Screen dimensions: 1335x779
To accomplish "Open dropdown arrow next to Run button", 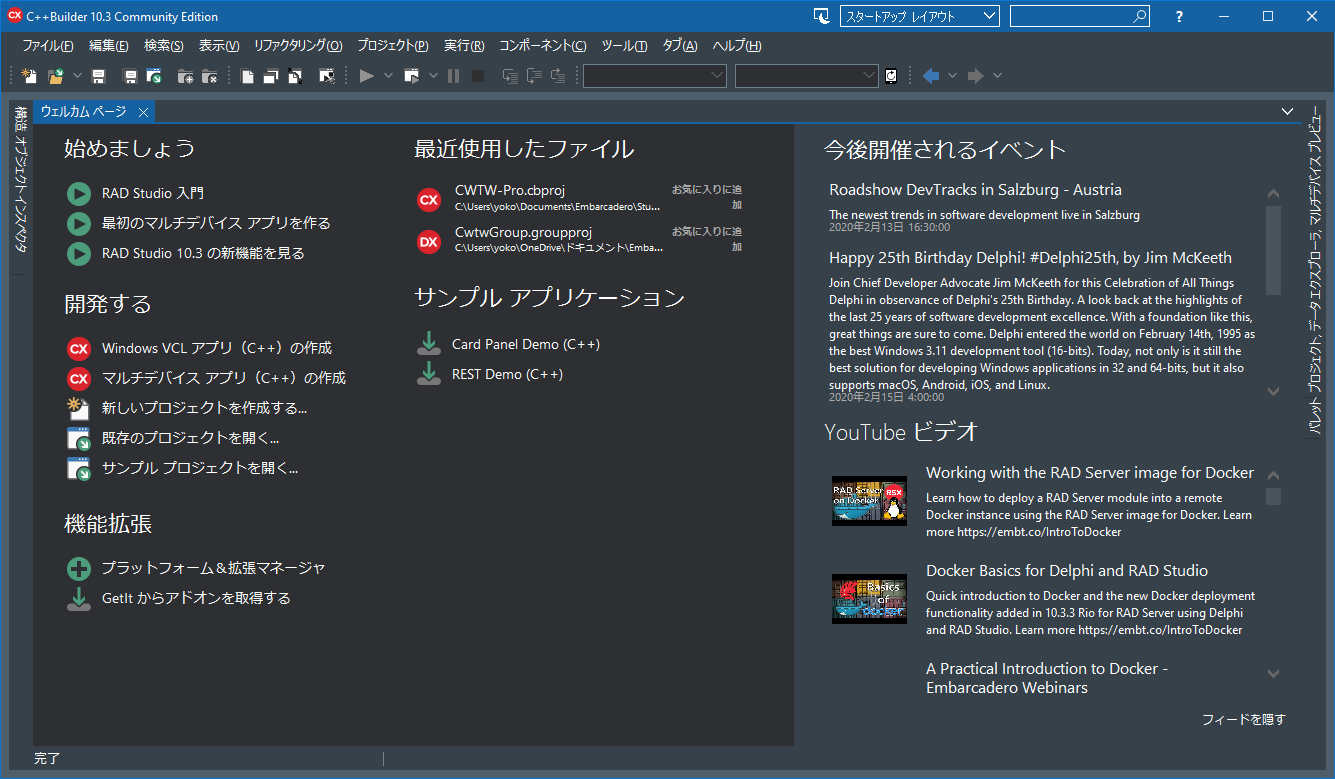I will (388, 76).
